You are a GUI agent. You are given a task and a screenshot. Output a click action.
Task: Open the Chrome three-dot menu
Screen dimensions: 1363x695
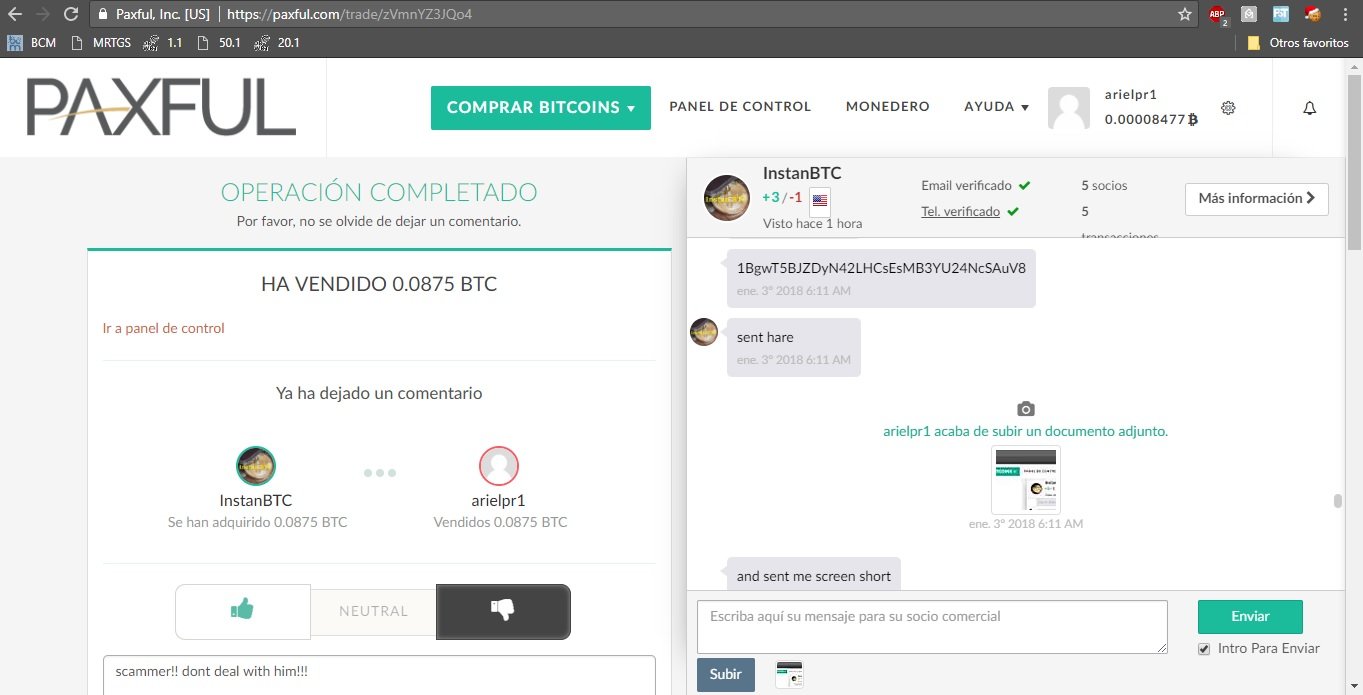pyautogui.click(x=1344, y=15)
